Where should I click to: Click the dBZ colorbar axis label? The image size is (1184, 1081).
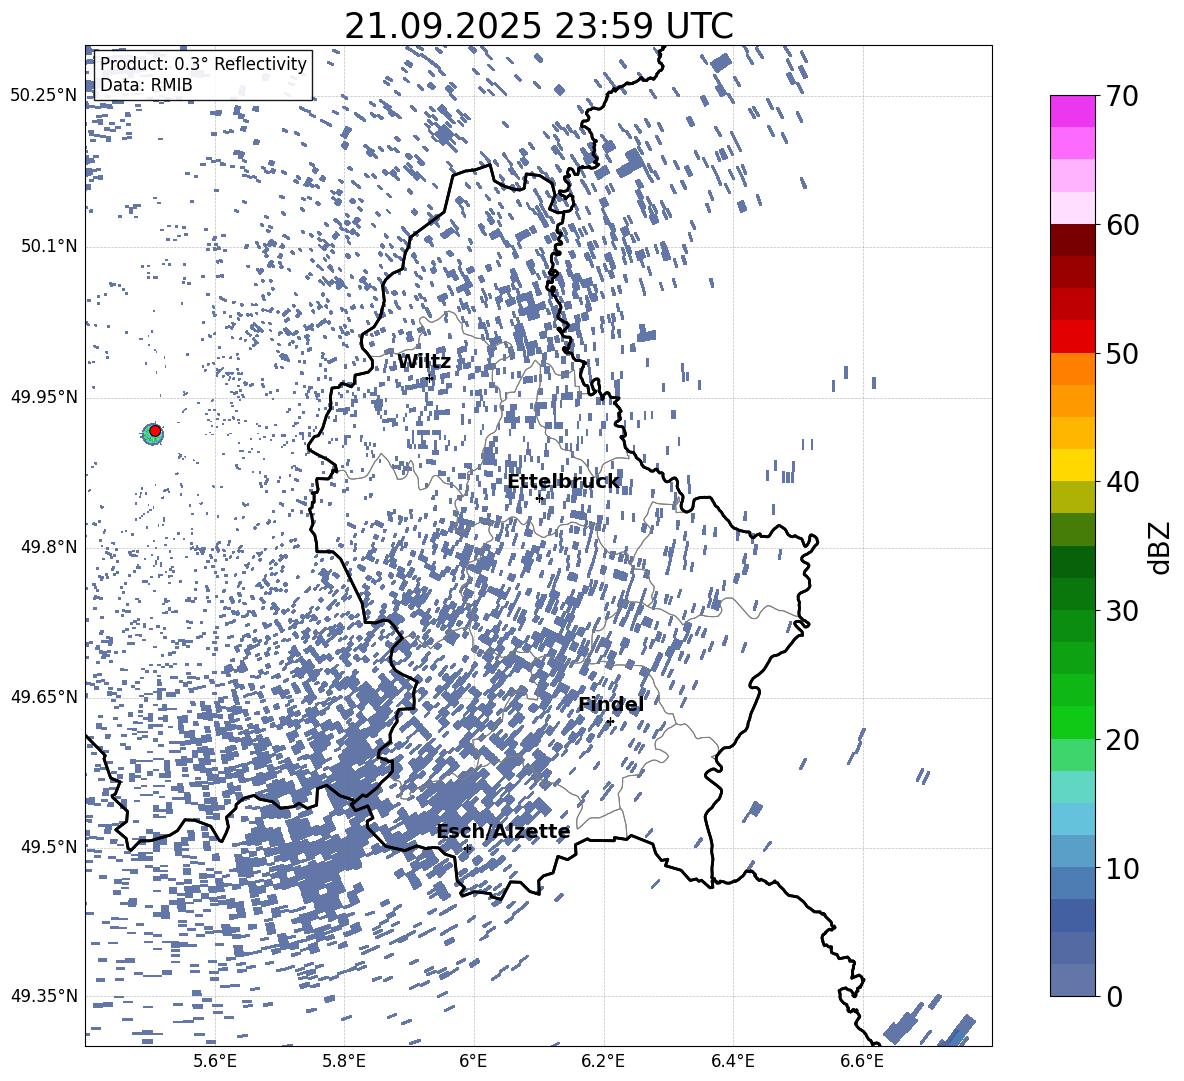click(x=1161, y=547)
